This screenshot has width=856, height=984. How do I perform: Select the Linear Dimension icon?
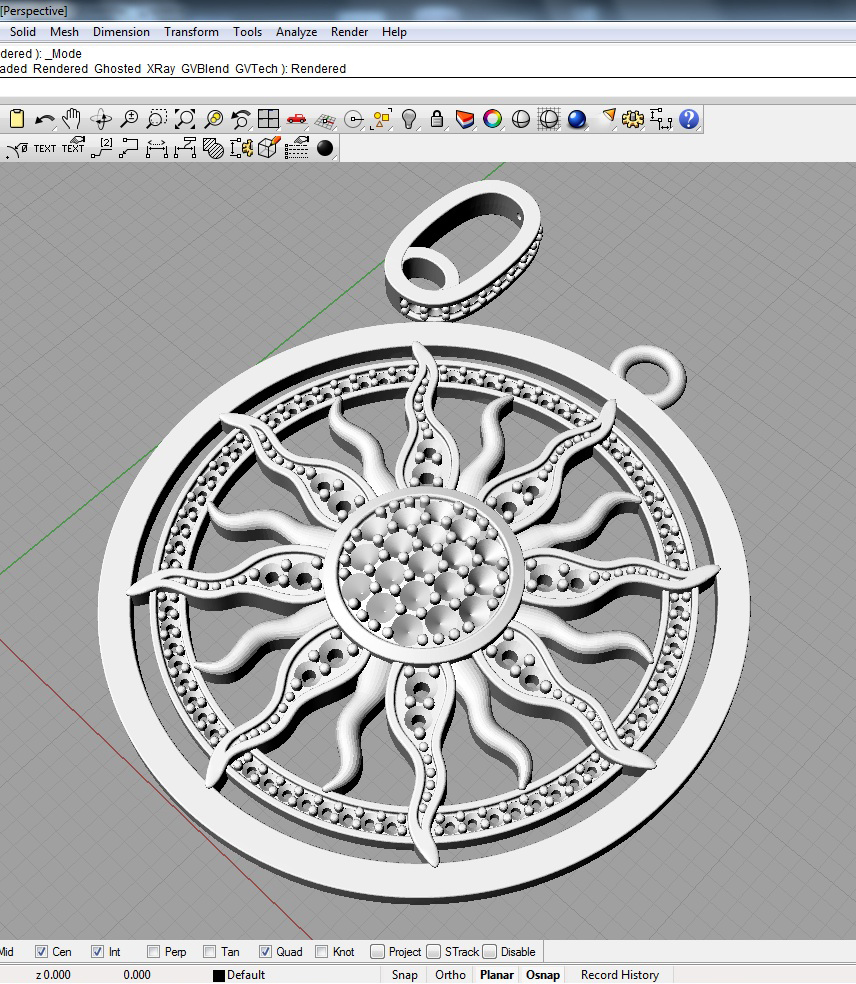[157, 149]
